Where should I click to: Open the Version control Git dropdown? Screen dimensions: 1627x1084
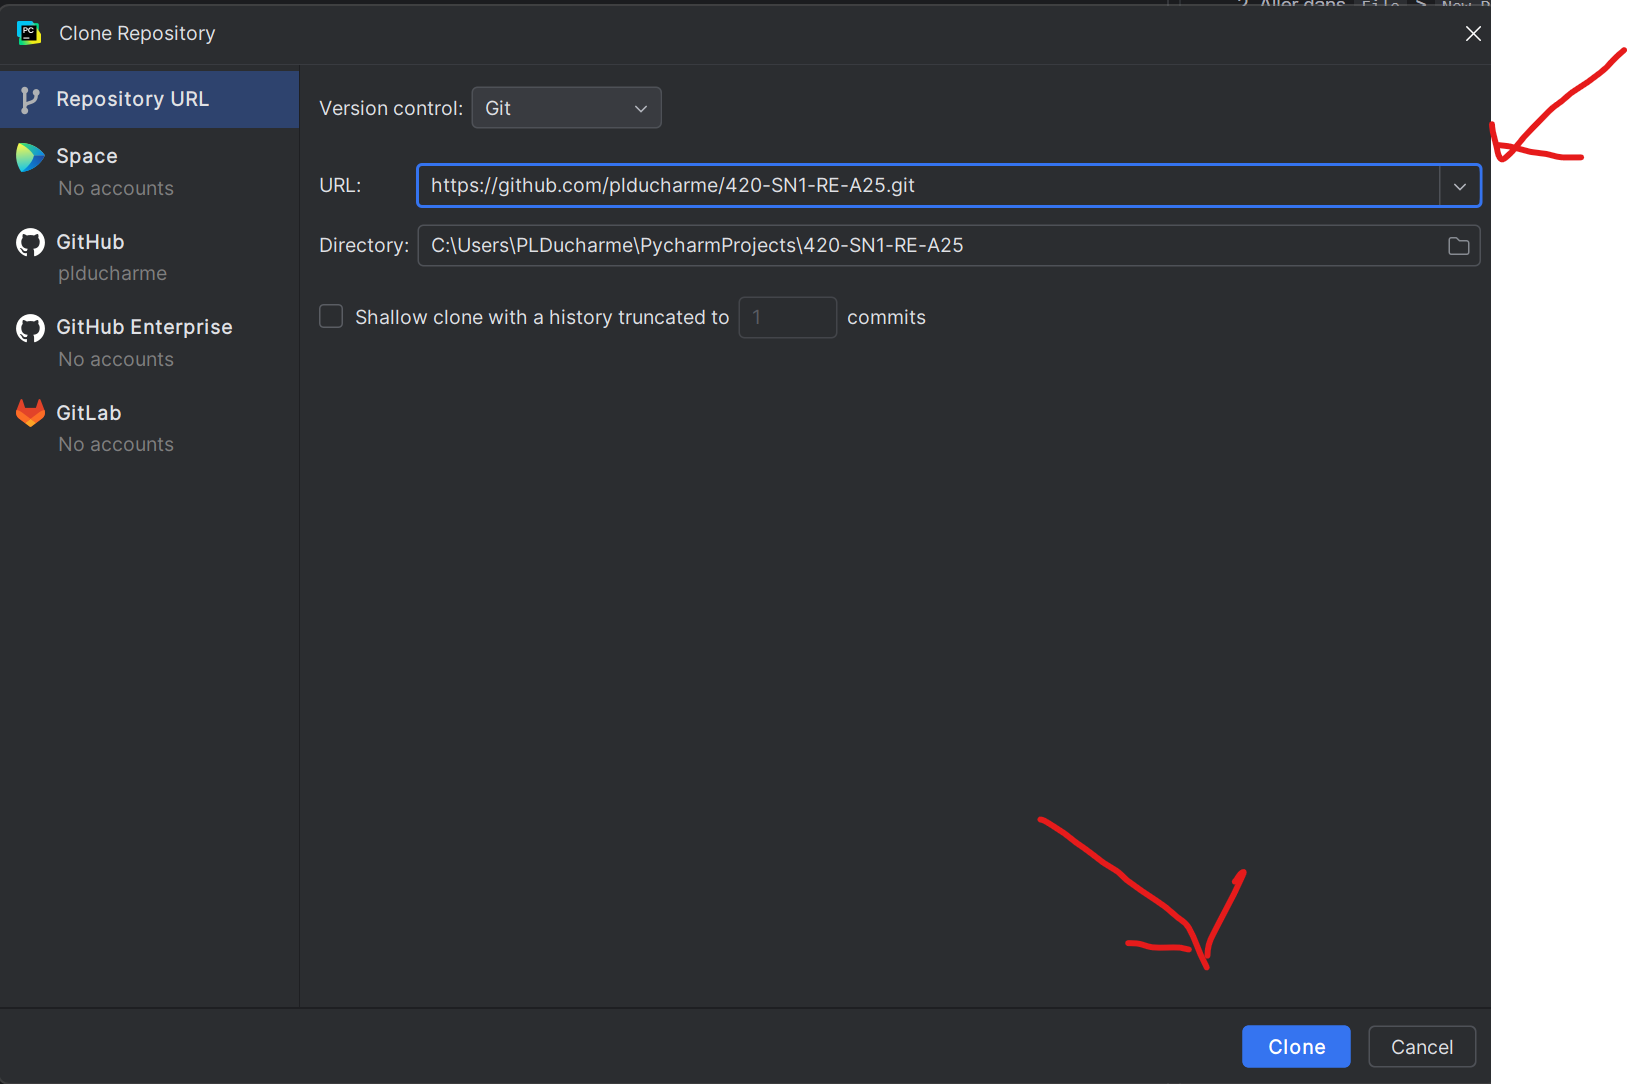pyautogui.click(x=566, y=108)
